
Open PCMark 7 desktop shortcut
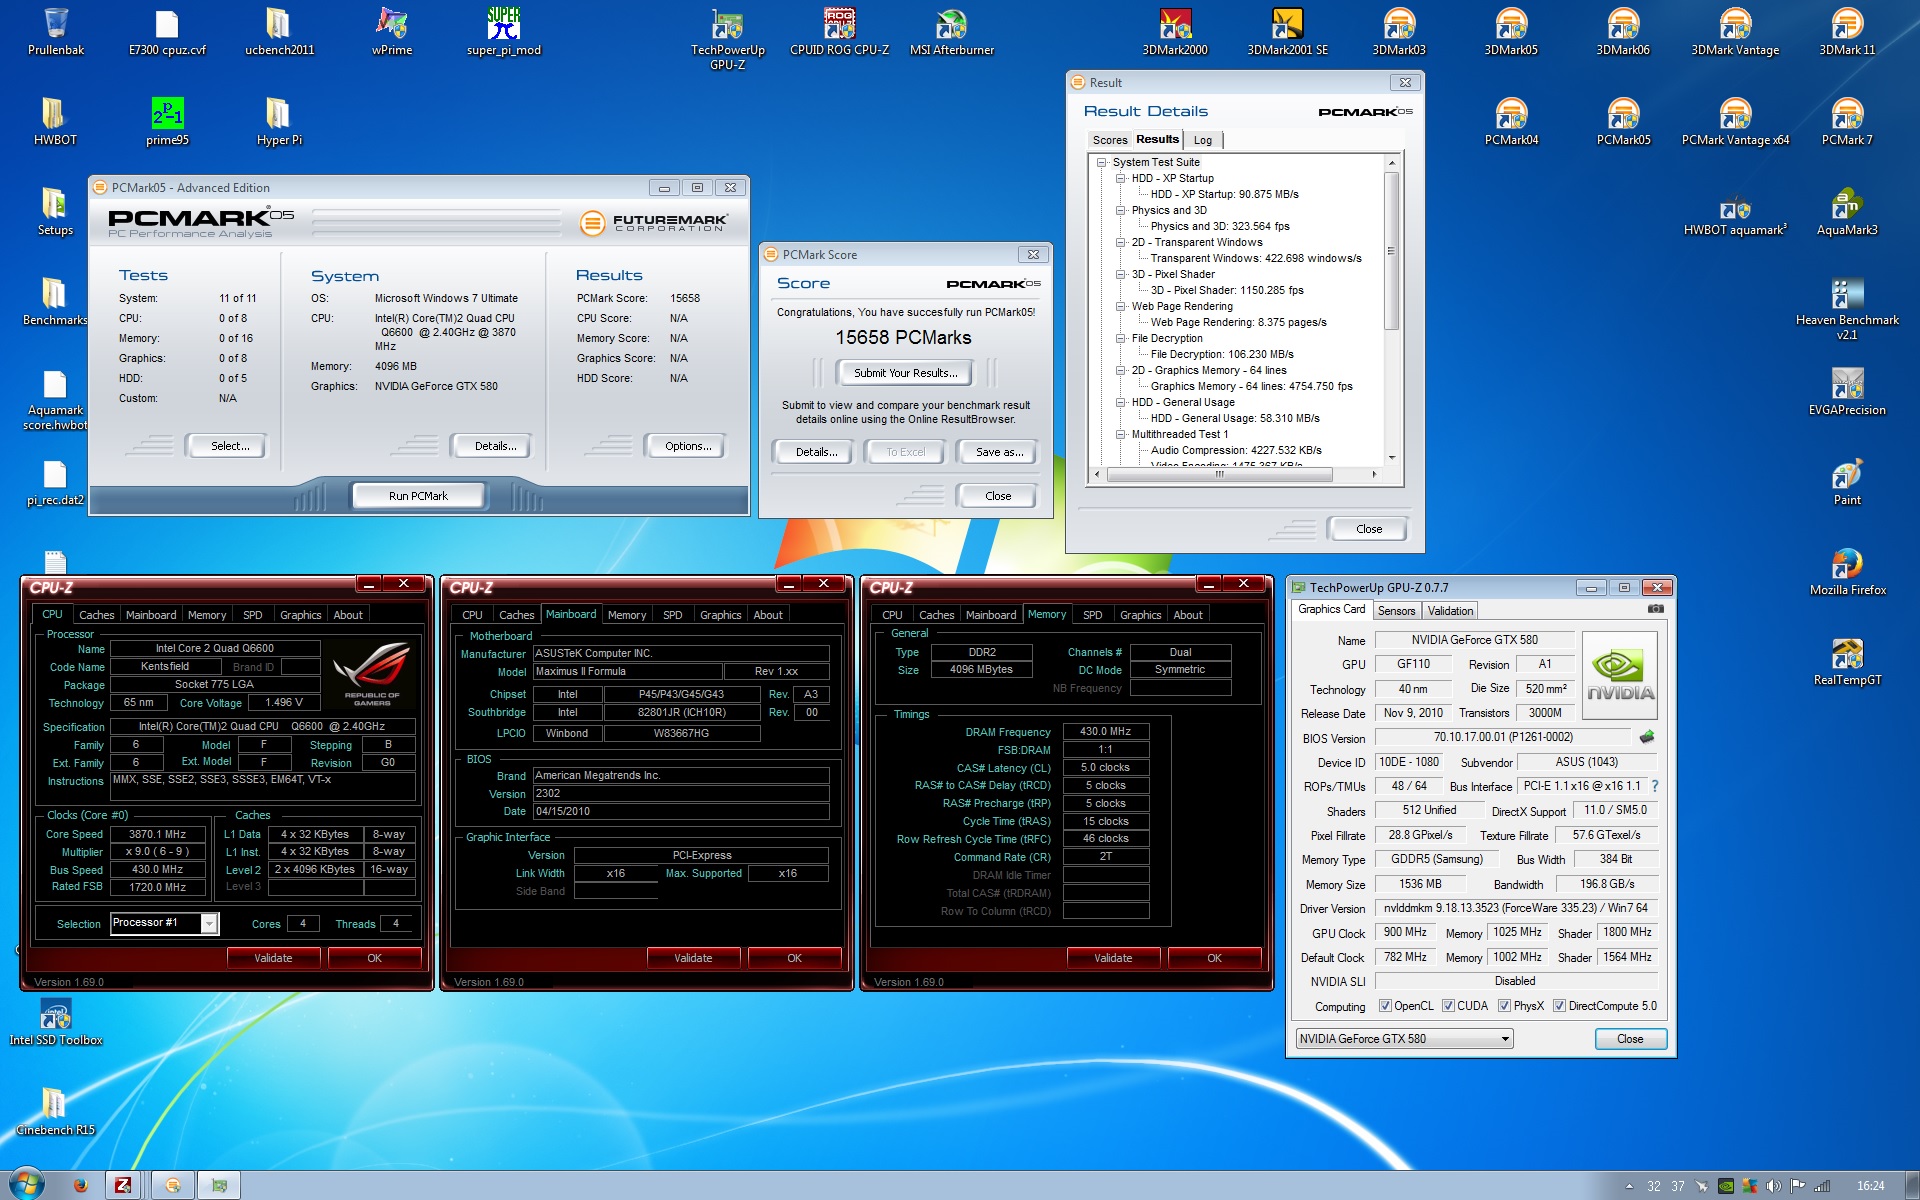[1847, 120]
